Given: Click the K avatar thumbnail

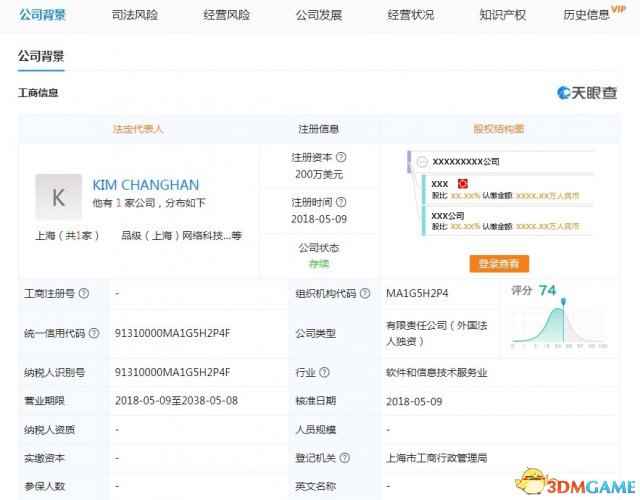Looking at the screenshot, I should pyautogui.click(x=58, y=197).
